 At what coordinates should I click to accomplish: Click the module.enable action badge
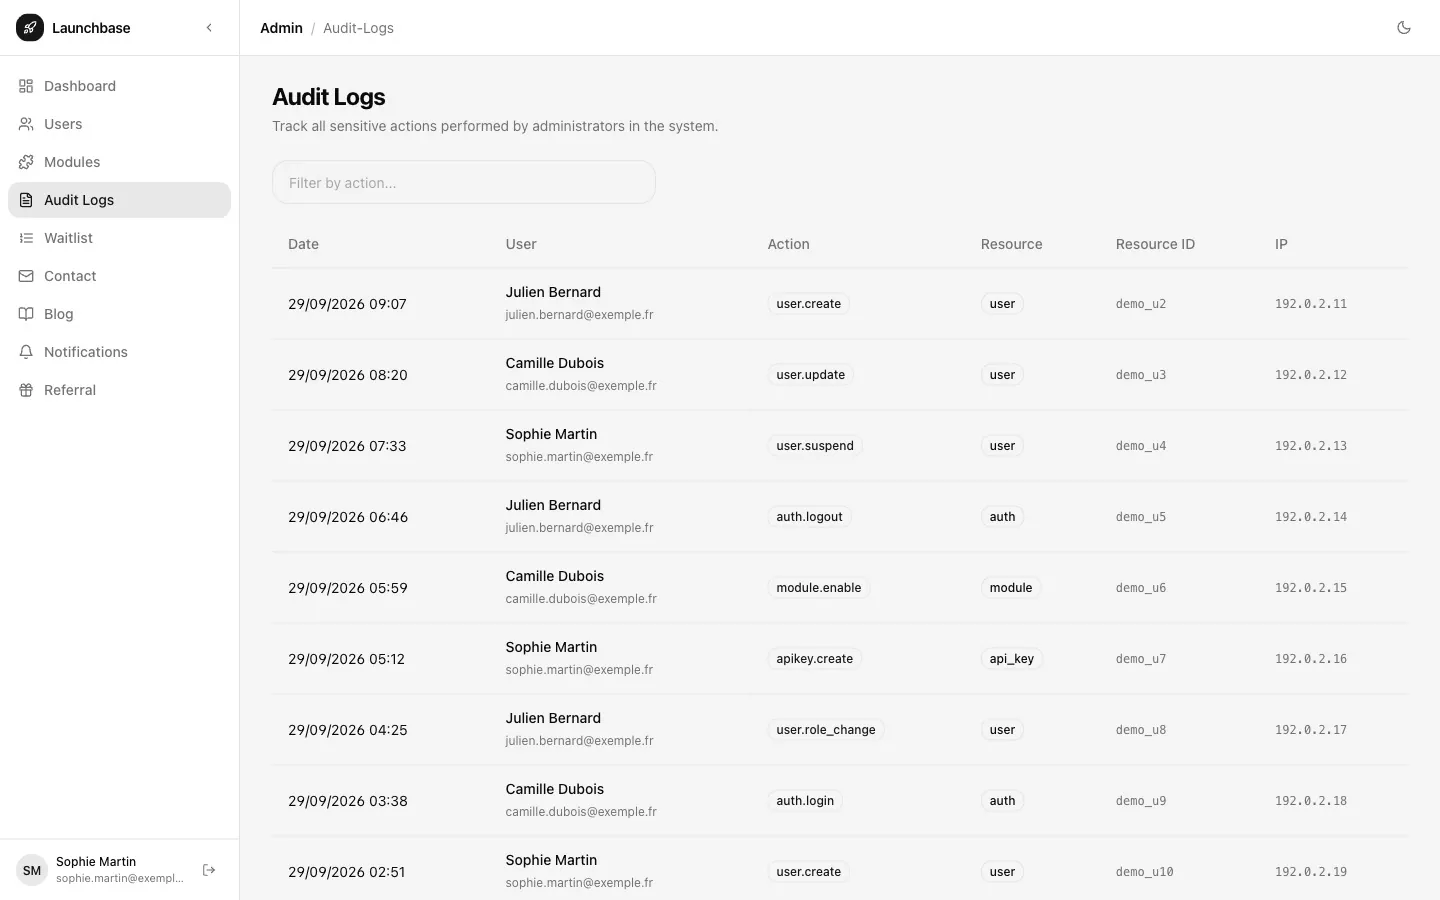point(818,588)
